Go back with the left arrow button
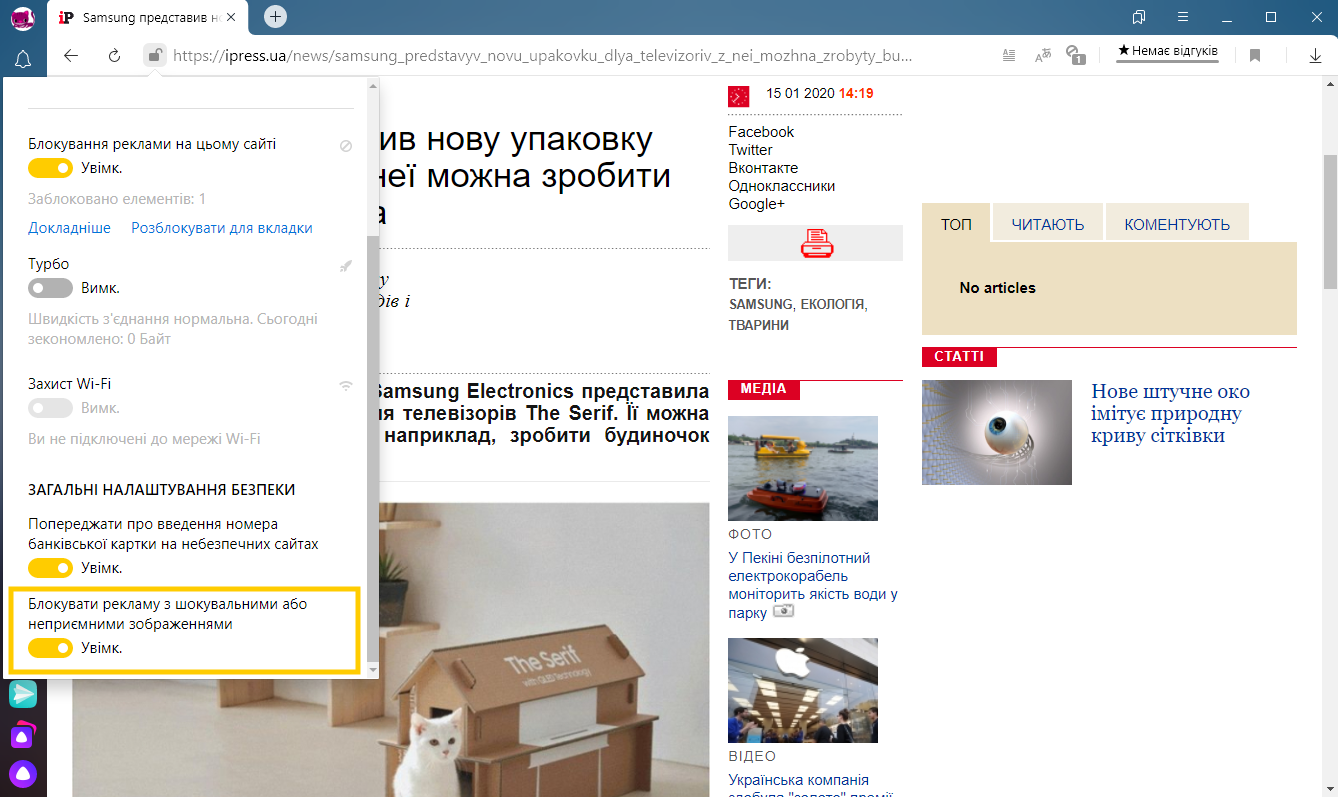The image size is (1338, 797). [x=71, y=56]
